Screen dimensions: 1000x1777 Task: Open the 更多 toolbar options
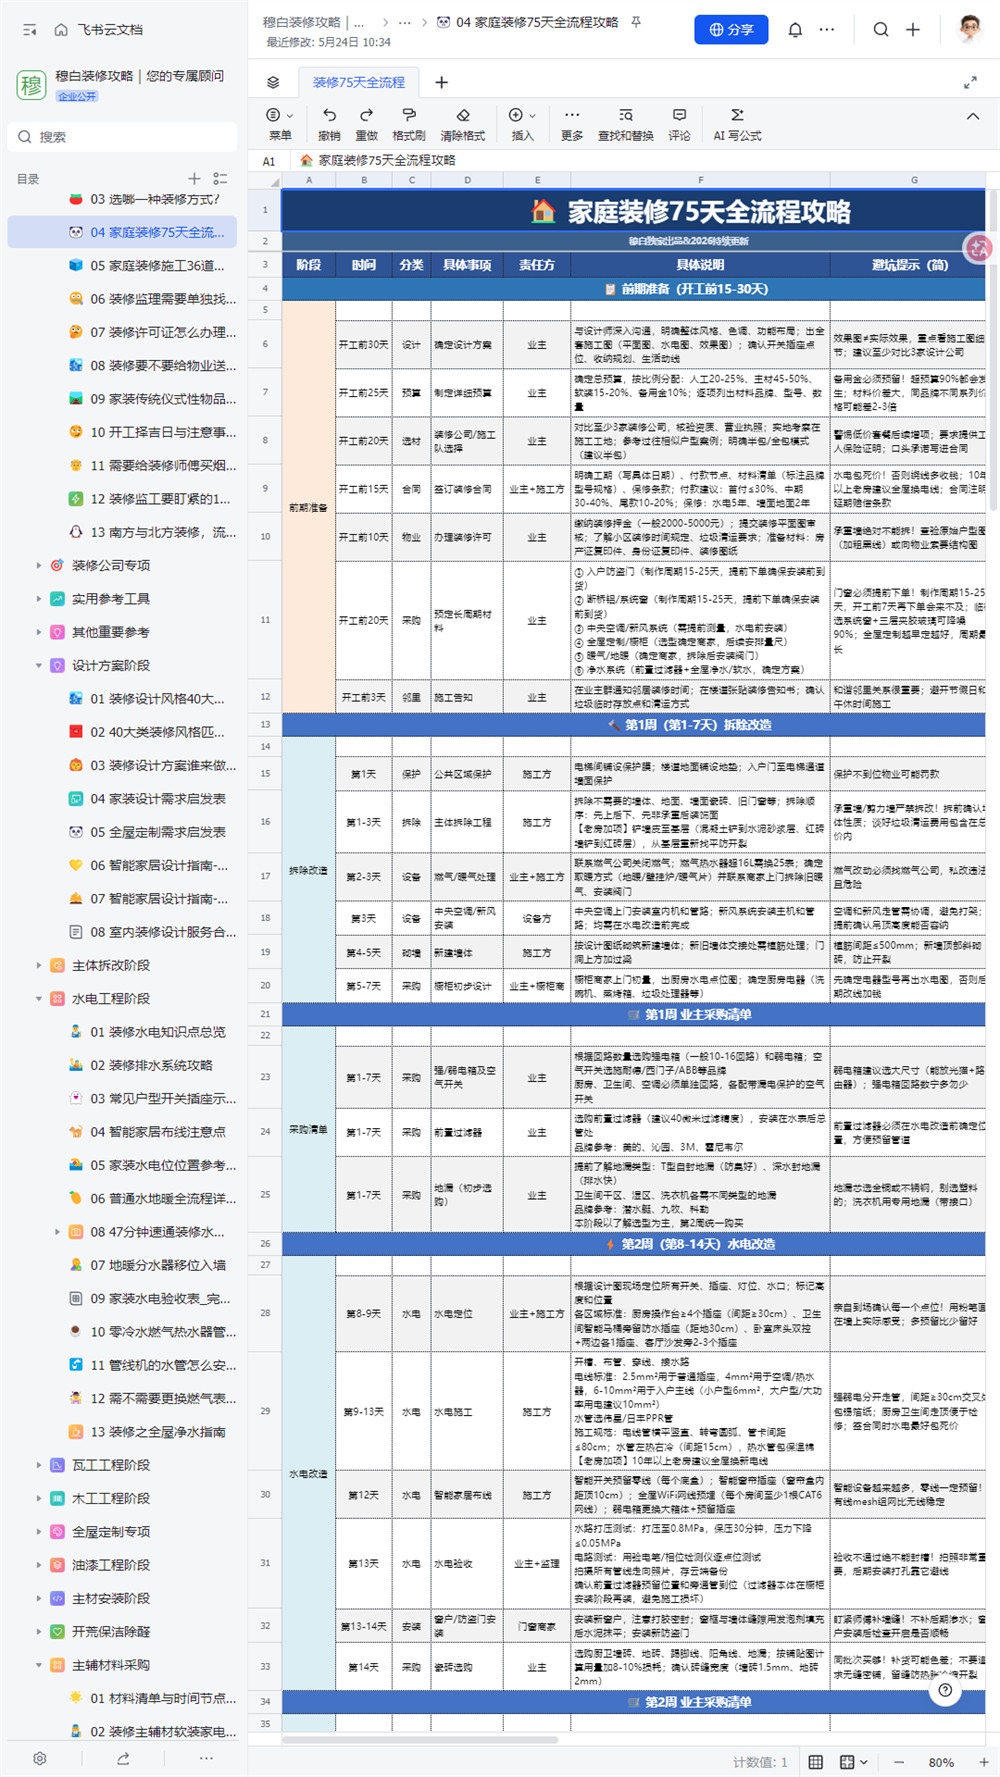pyautogui.click(x=572, y=124)
